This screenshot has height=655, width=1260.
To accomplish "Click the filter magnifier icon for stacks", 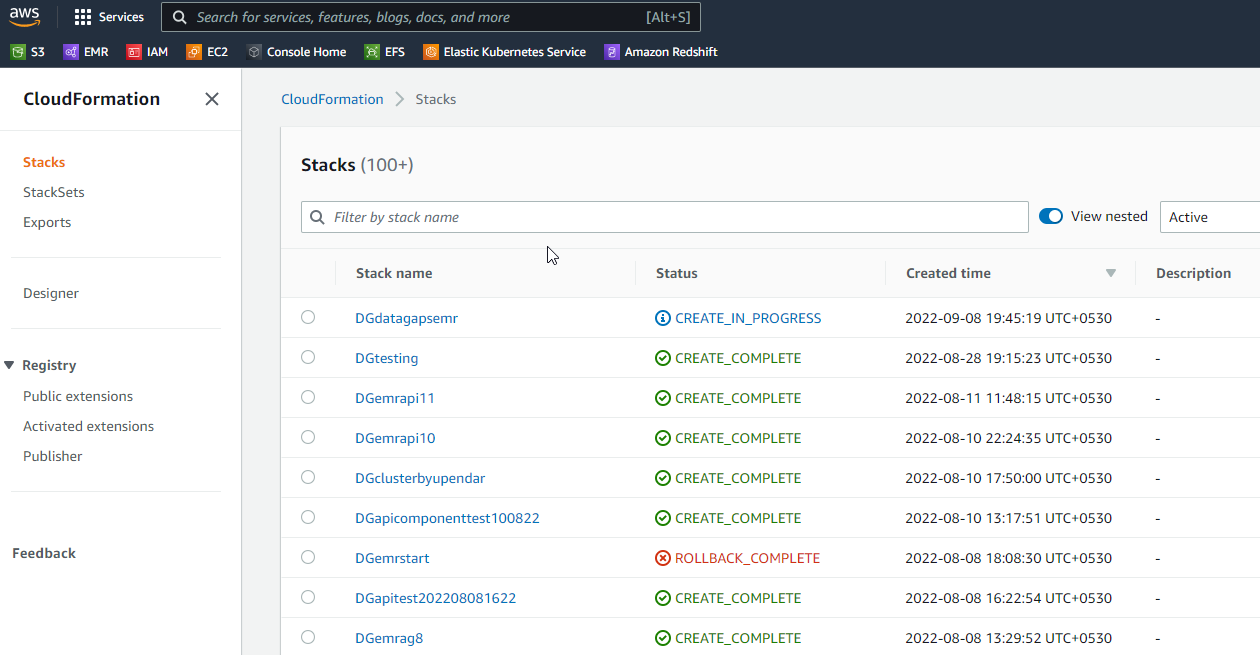I will pos(318,217).
